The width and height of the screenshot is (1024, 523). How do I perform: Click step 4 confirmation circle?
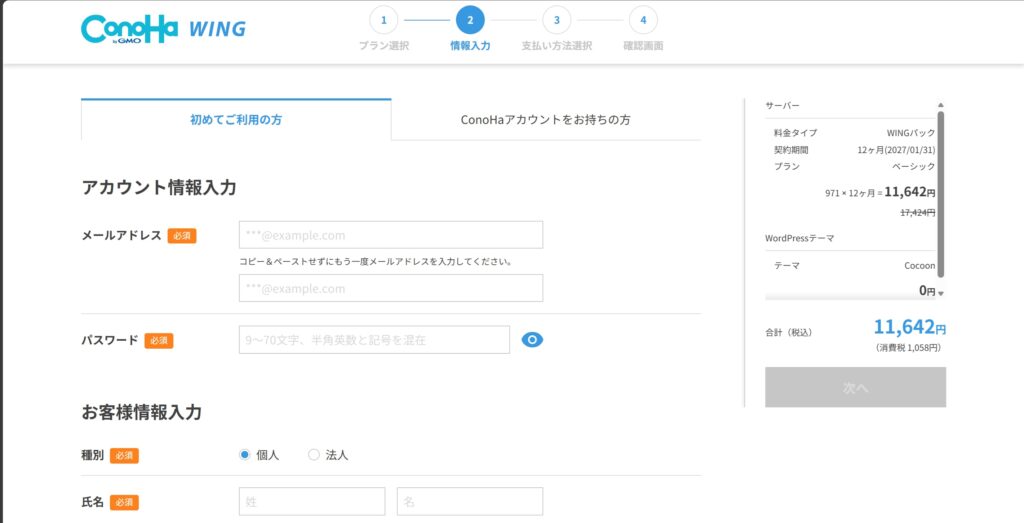[x=643, y=20]
